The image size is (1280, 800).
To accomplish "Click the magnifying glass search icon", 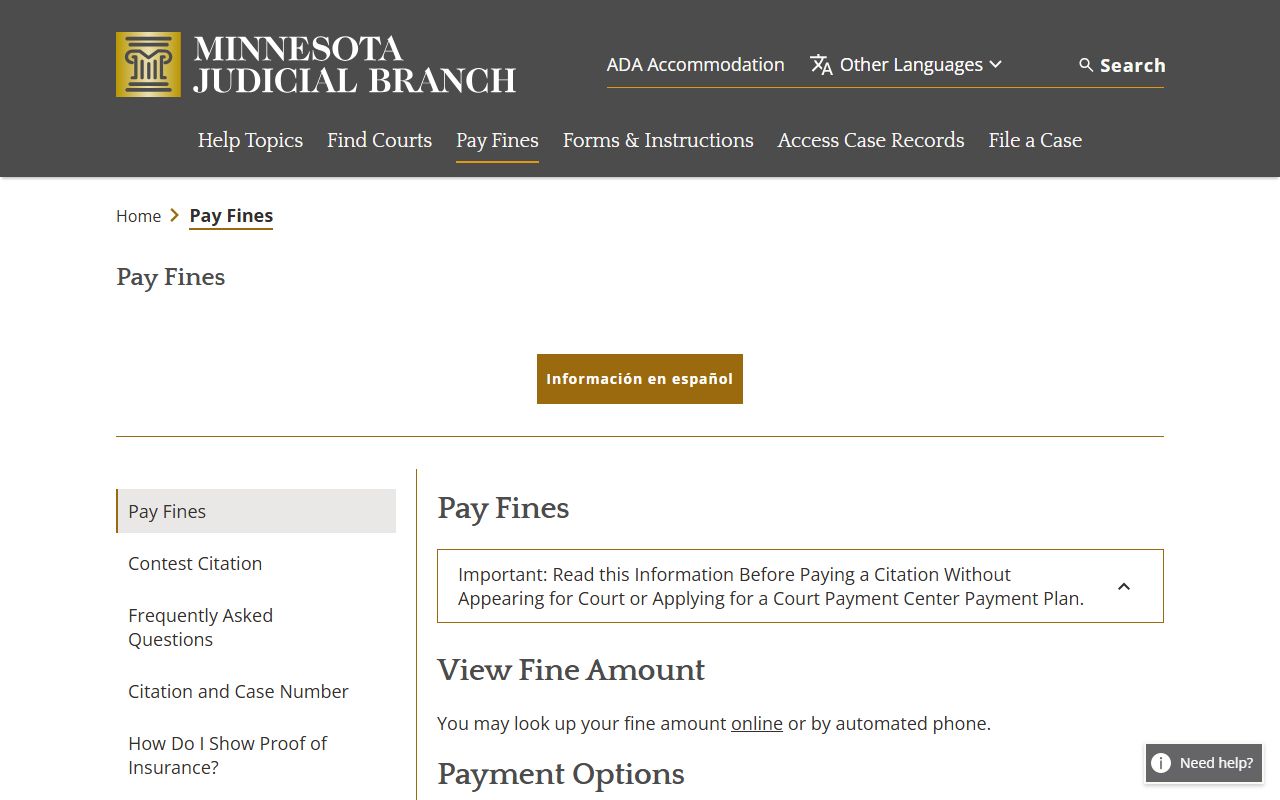I will 1086,65.
